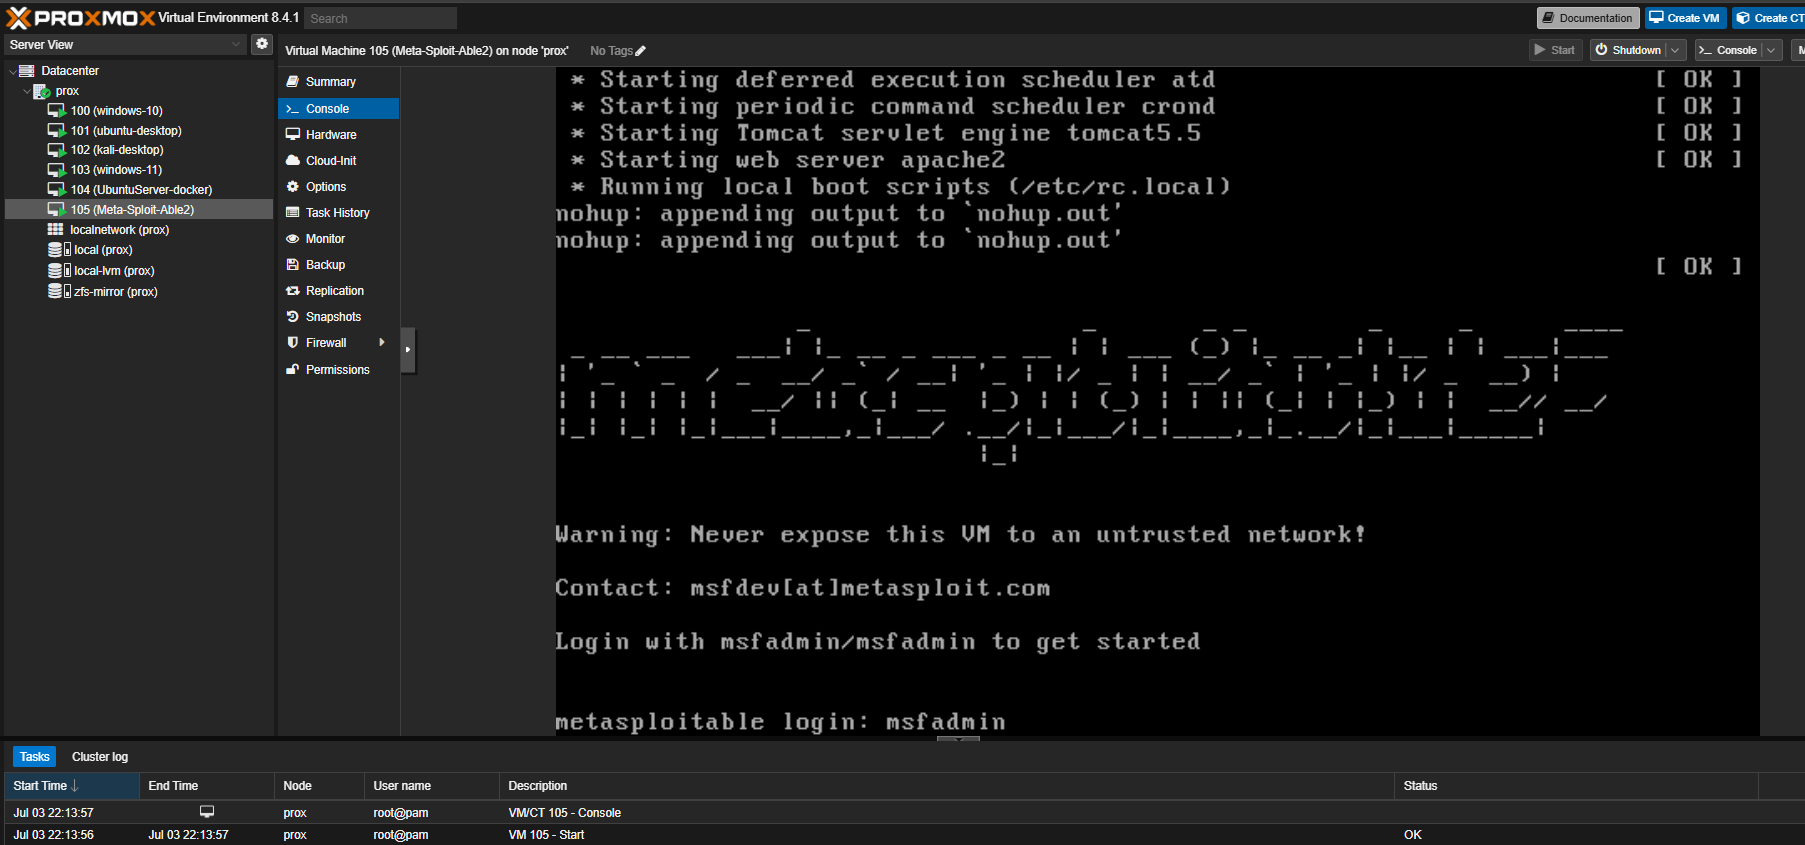
Task: Click the localnetwork grid icon
Action: click(x=56, y=230)
